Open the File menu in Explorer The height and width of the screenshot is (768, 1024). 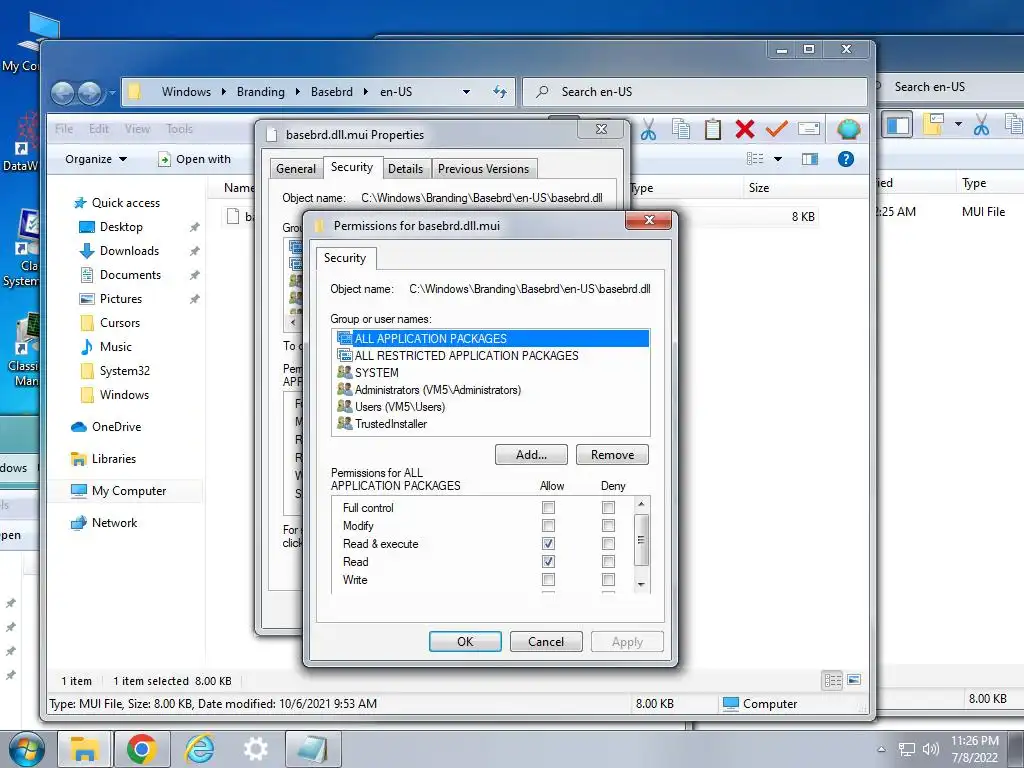click(x=64, y=129)
